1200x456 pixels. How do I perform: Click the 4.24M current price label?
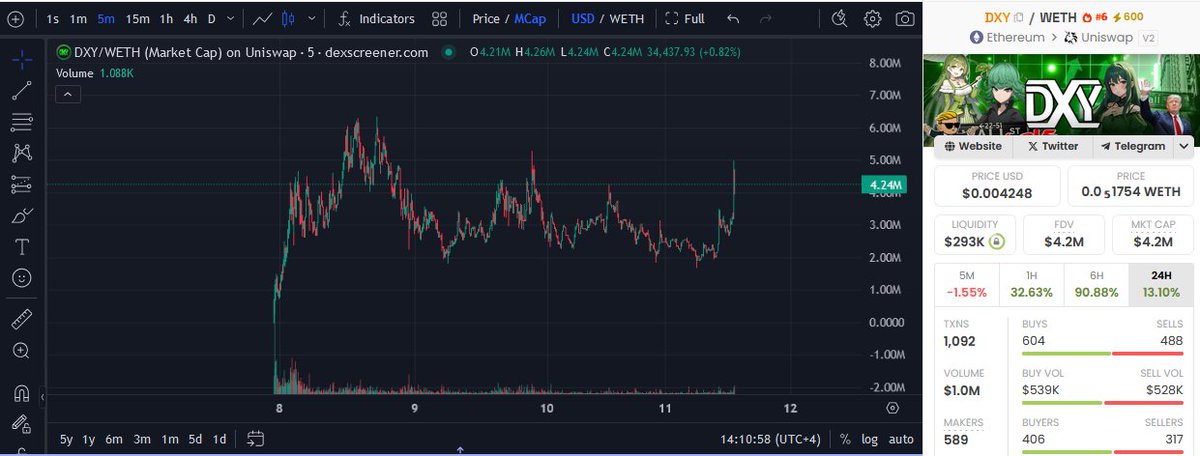(886, 185)
